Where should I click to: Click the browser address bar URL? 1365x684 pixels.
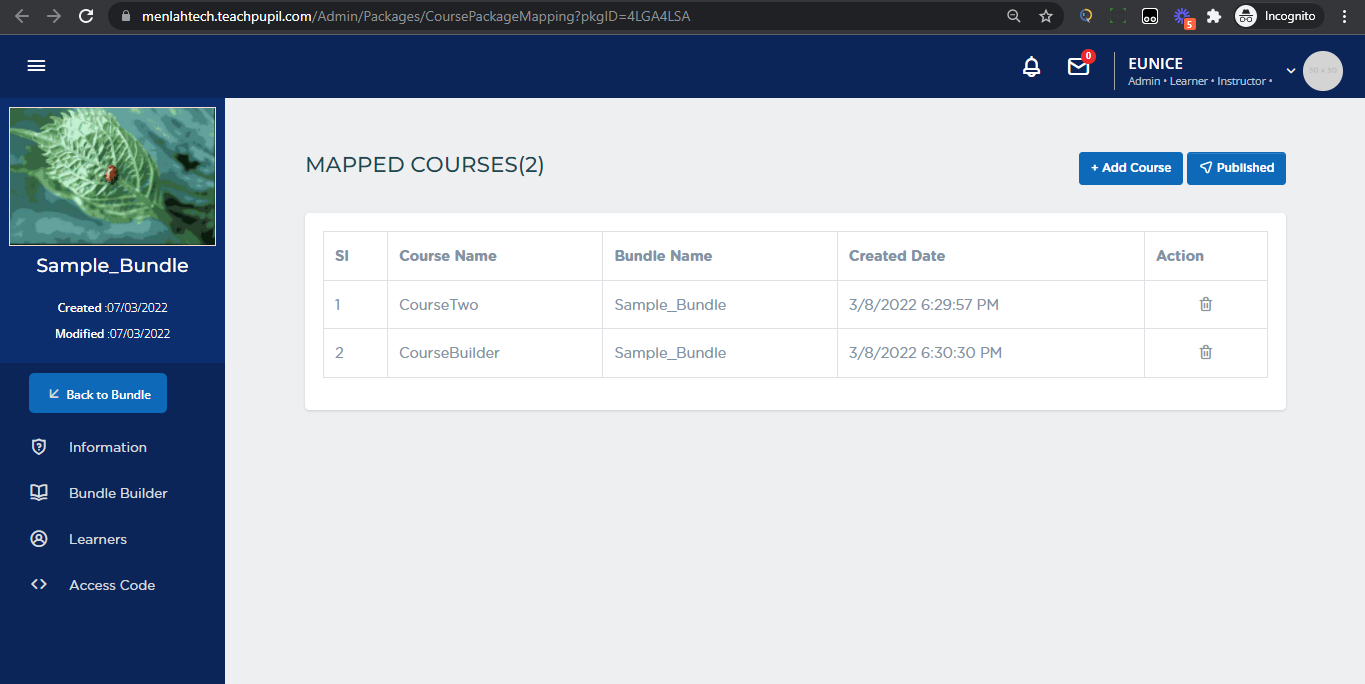click(500, 16)
